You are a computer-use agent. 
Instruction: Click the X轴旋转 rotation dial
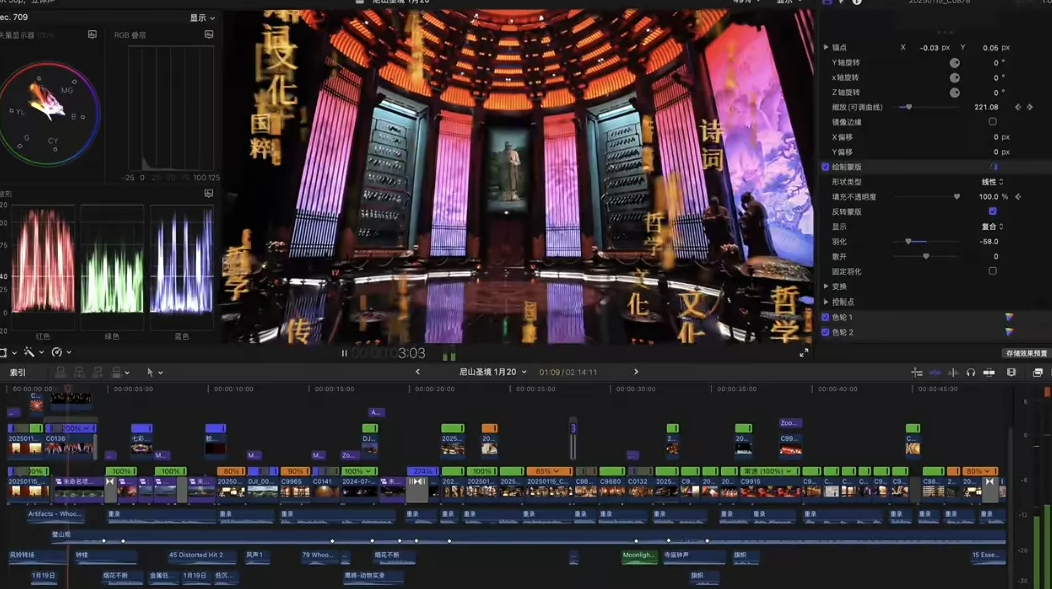click(x=954, y=78)
